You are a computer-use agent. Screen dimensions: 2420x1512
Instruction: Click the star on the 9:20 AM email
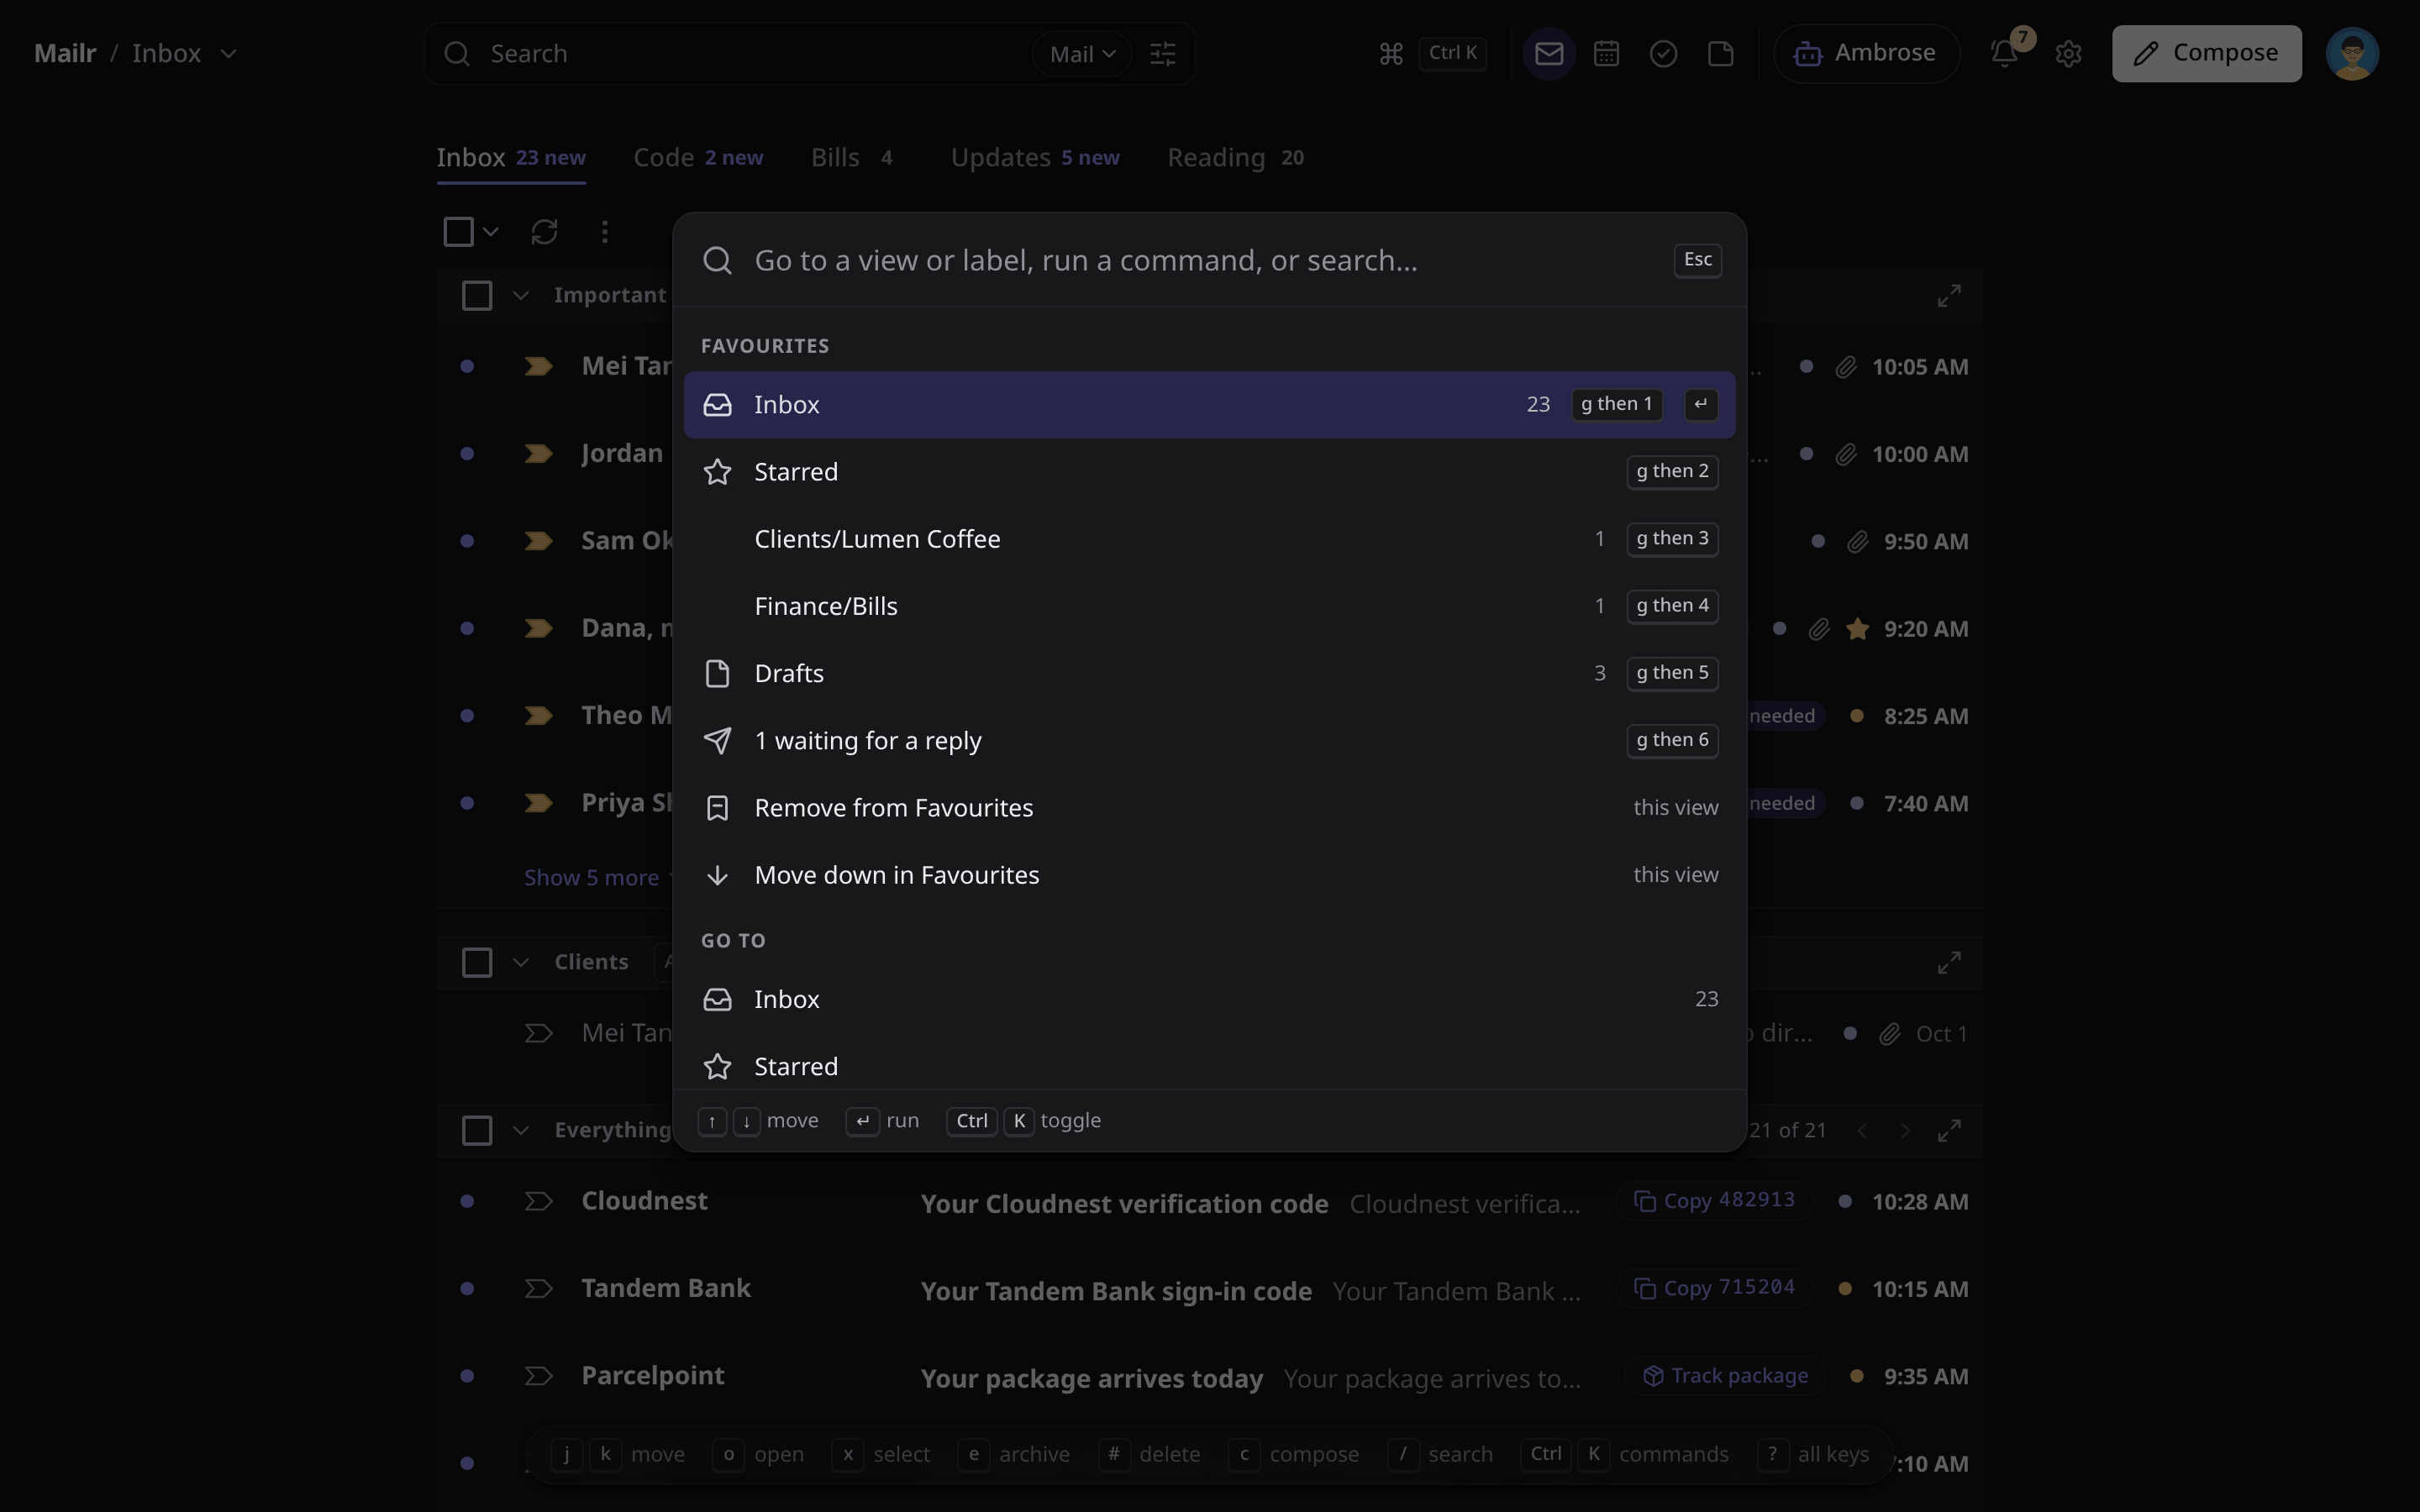pyautogui.click(x=1857, y=629)
